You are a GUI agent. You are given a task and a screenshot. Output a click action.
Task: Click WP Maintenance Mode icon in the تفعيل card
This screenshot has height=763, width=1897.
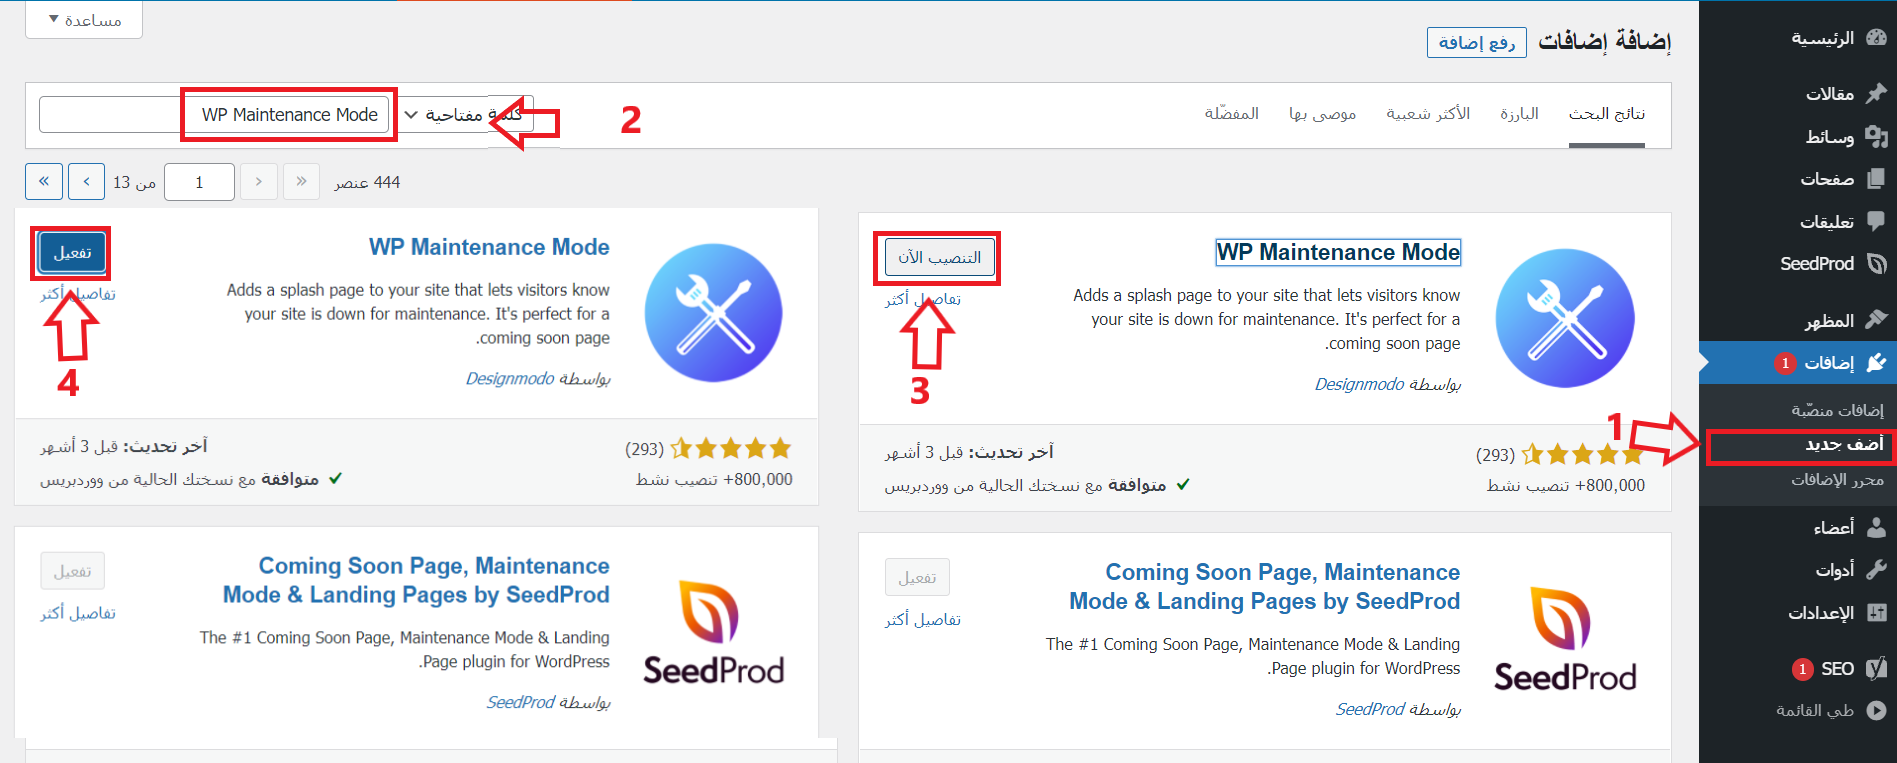(x=714, y=313)
